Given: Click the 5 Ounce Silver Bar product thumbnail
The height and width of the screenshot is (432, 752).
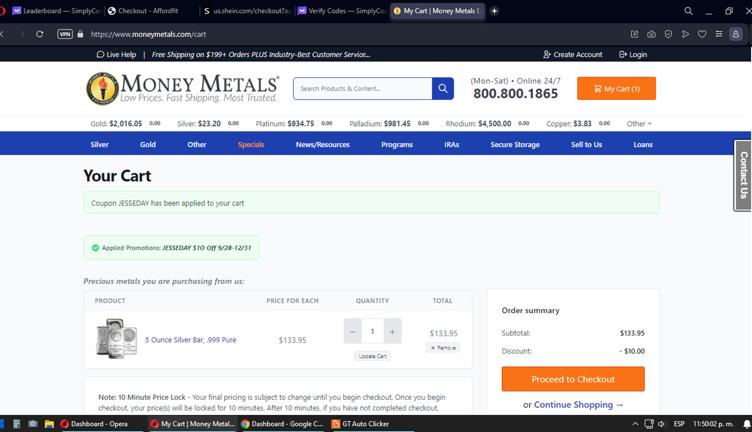Looking at the screenshot, I should [x=117, y=339].
